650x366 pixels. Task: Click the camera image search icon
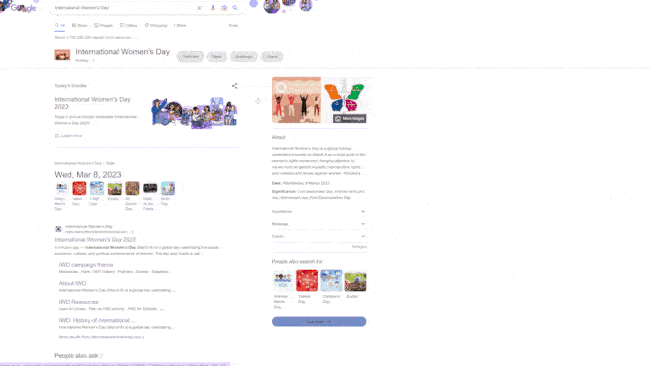click(224, 8)
